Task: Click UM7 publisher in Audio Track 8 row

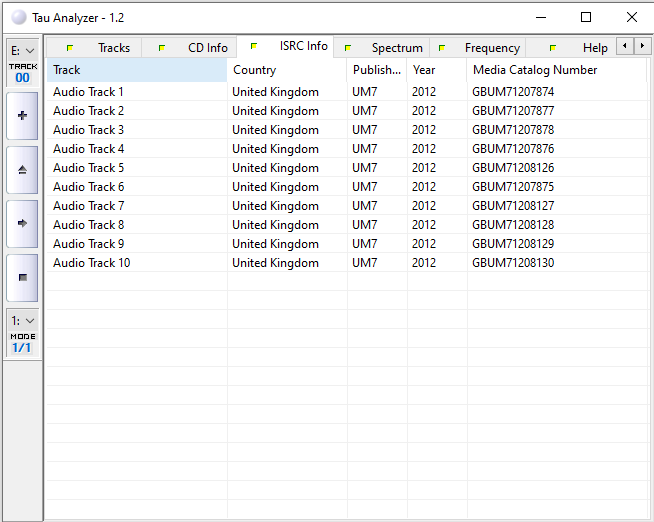Action: (365, 225)
